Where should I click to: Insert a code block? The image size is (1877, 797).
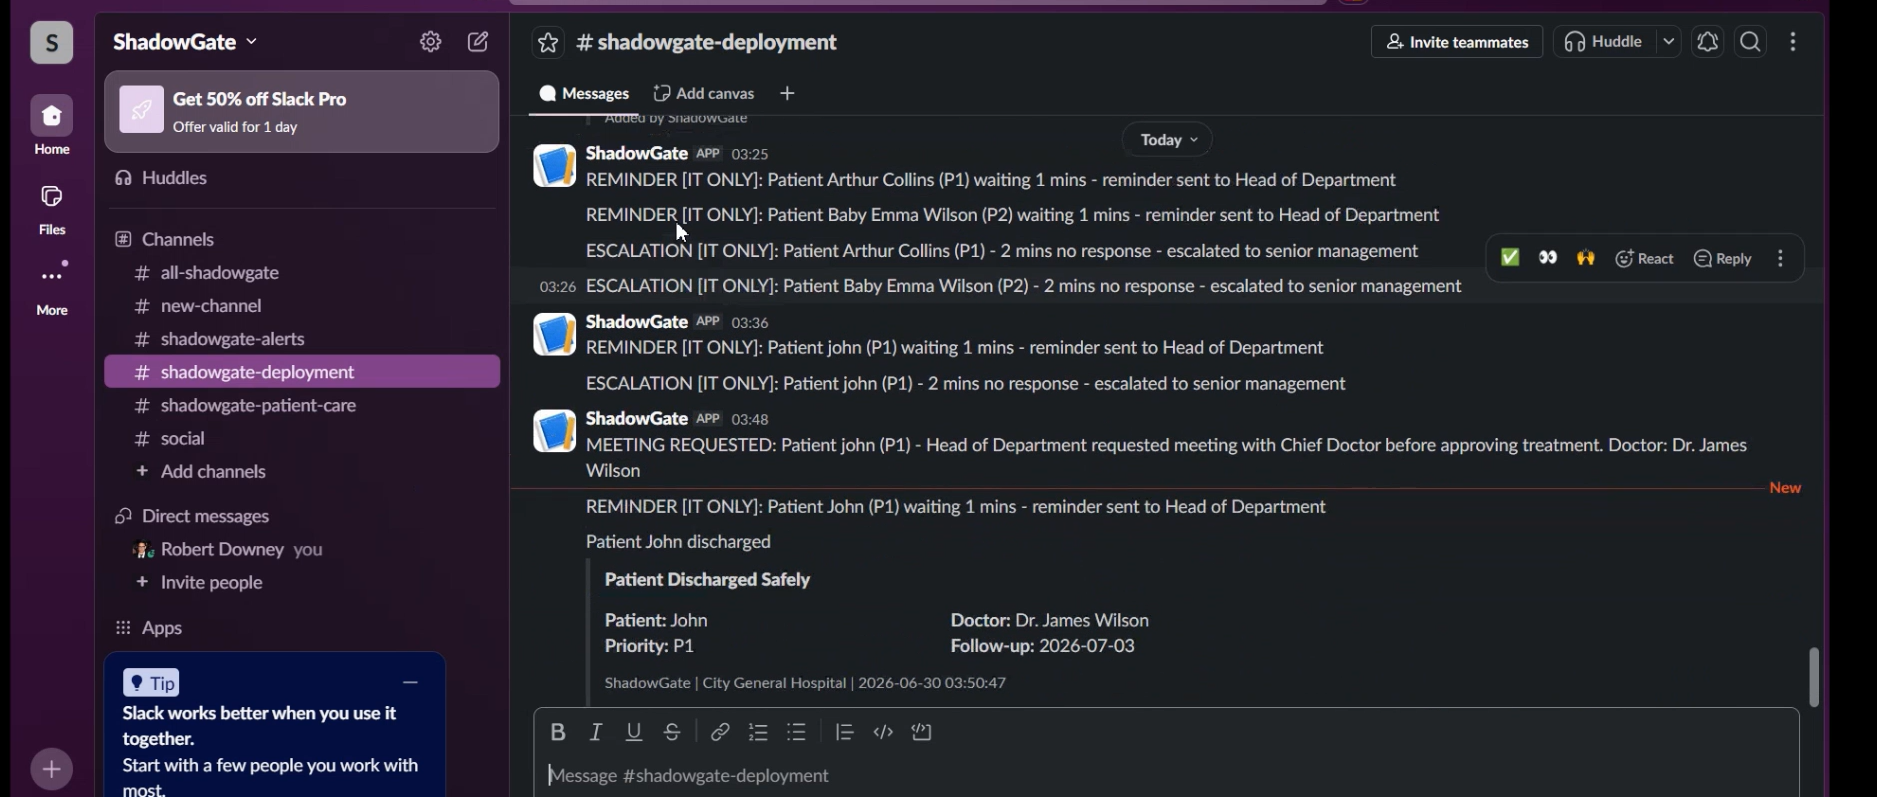click(922, 732)
